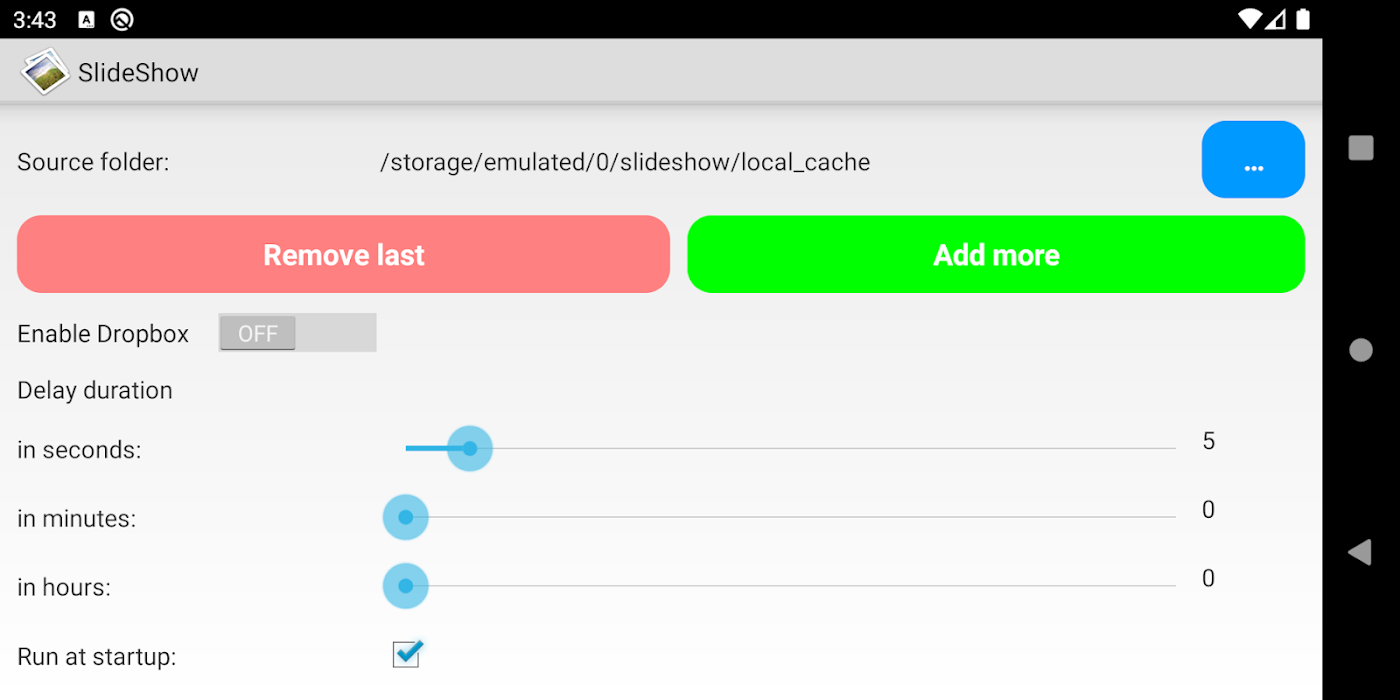Tap the keyboard 'A' notification icon
The height and width of the screenshot is (700, 1400).
87,20
